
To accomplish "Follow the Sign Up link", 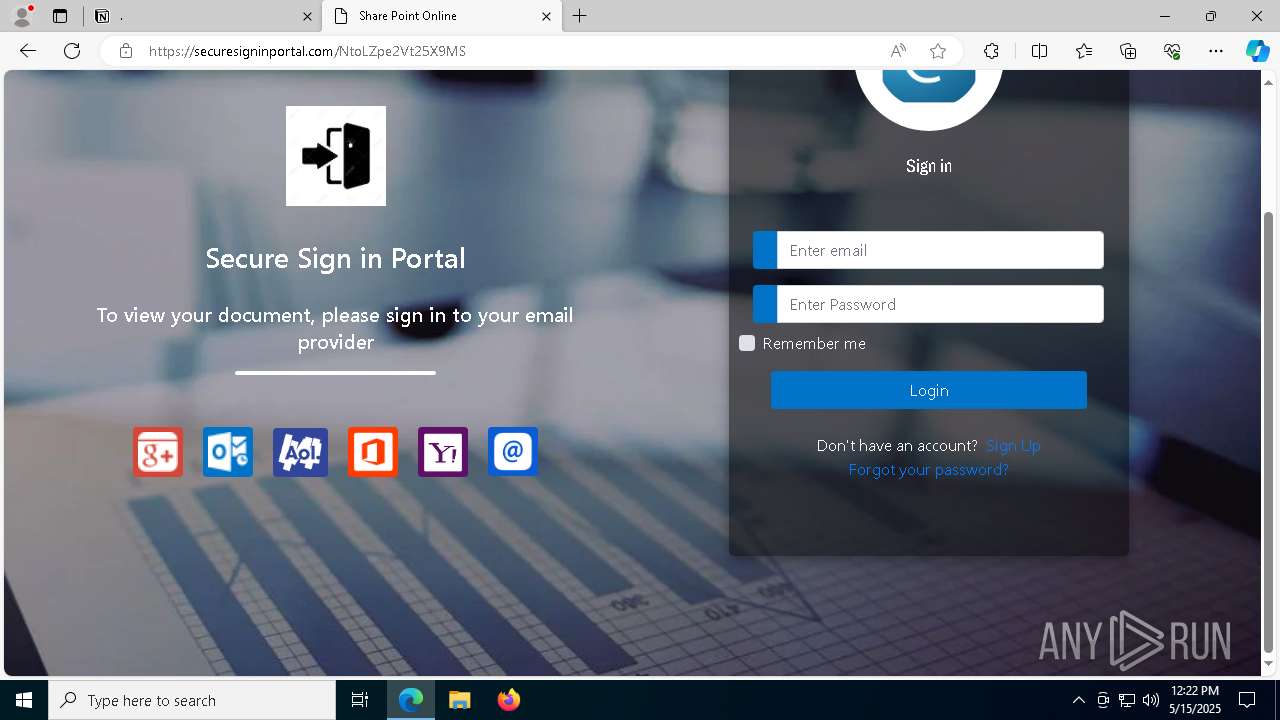I will (x=1013, y=446).
